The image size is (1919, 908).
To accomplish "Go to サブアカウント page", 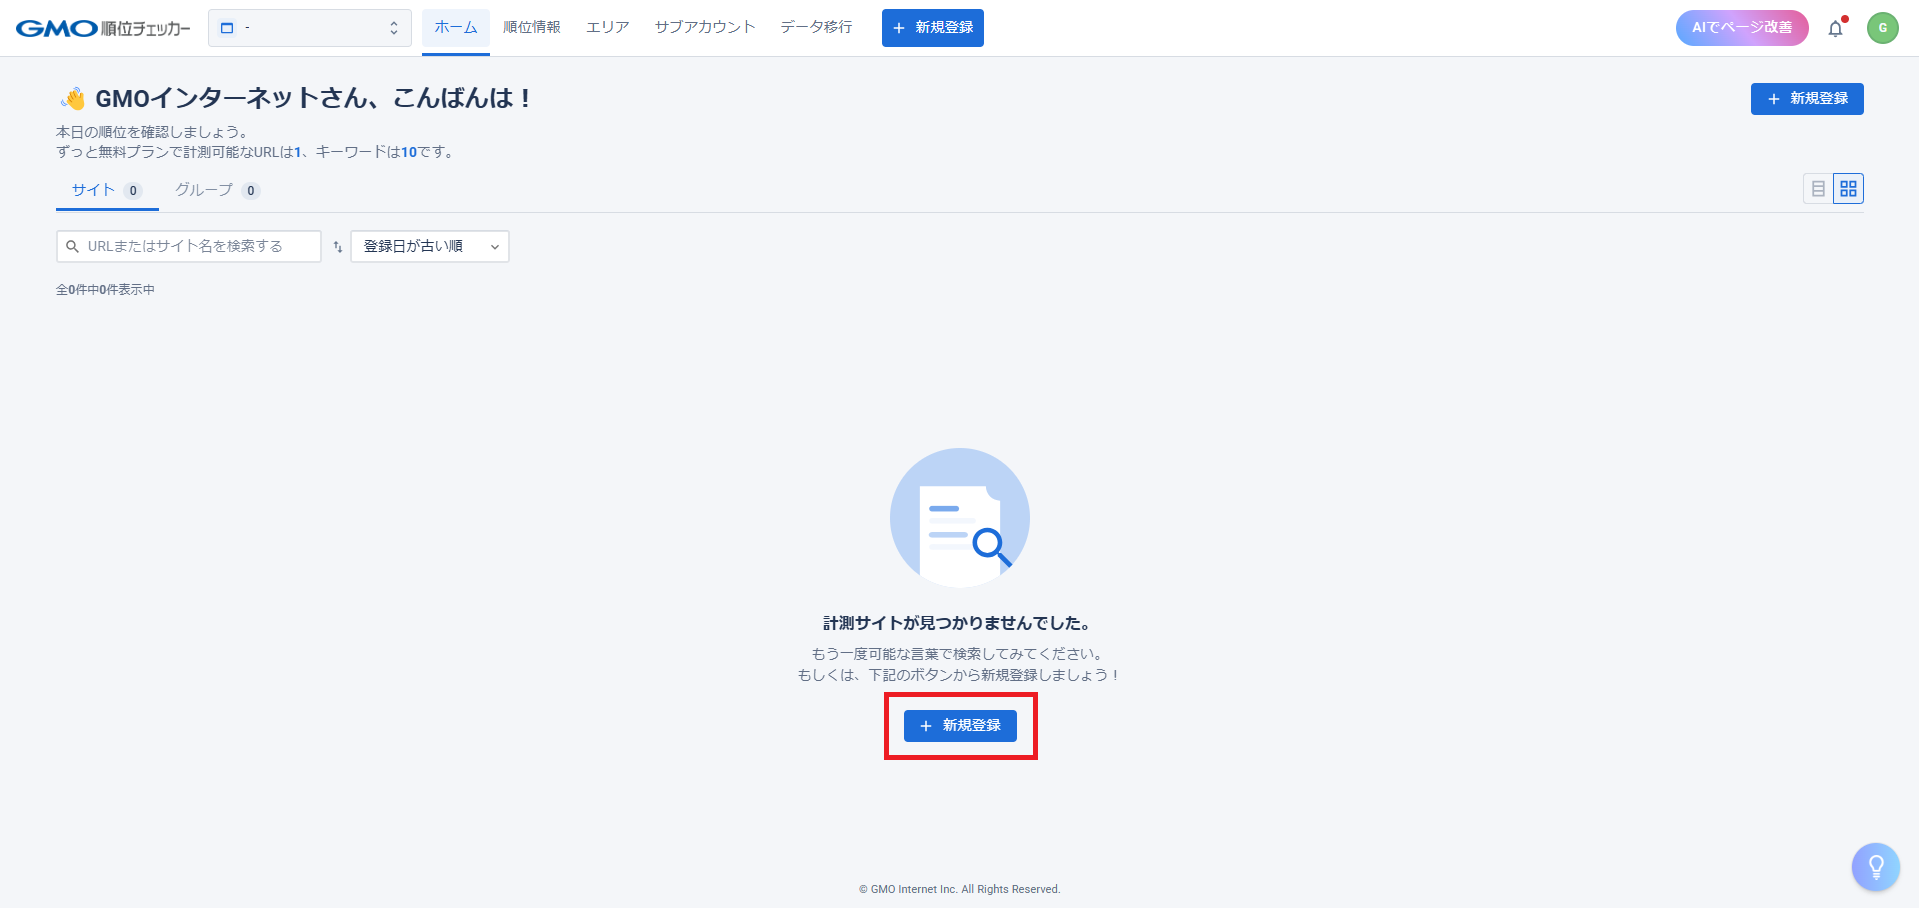I will pyautogui.click(x=705, y=27).
